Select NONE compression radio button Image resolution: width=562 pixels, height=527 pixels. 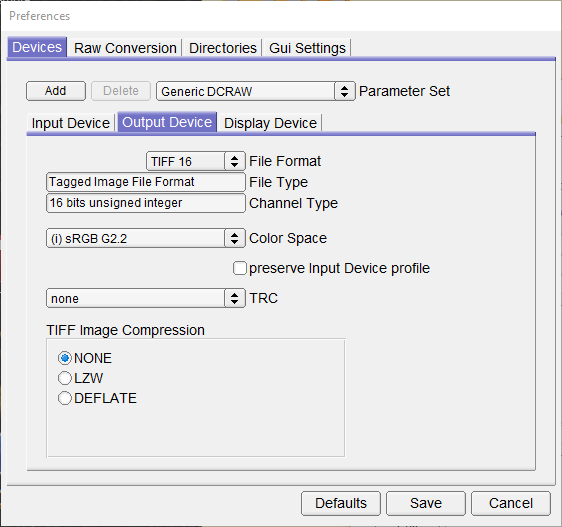65,358
